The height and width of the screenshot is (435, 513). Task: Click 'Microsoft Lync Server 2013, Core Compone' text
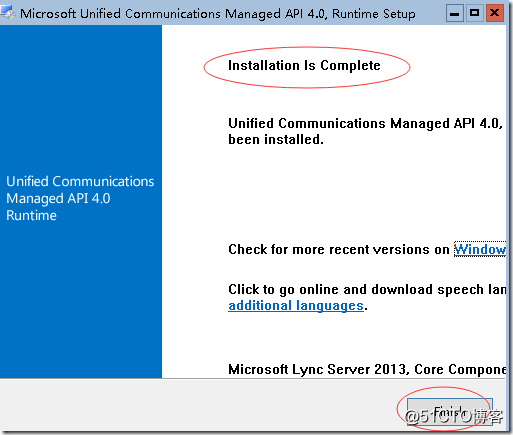point(367,369)
